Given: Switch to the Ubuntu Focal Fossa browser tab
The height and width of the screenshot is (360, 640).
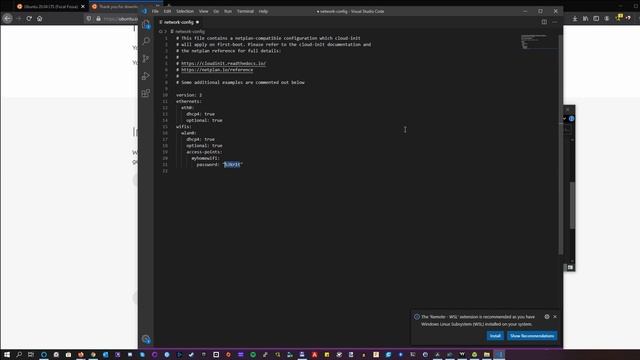Looking at the screenshot, I should [x=50, y=7].
